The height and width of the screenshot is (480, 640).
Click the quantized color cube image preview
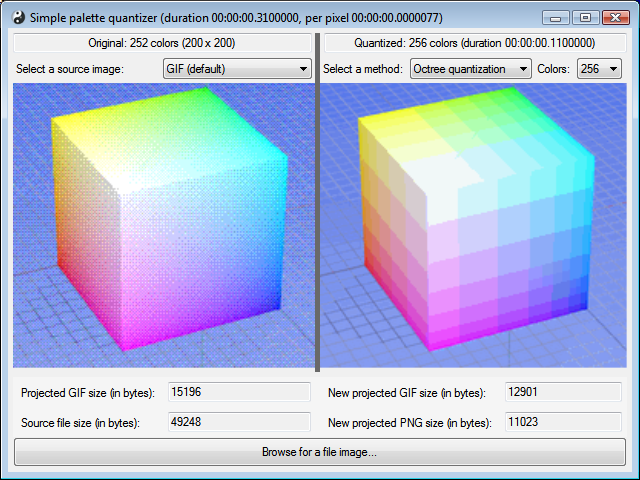pyautogui.click(x=473, y=225)
